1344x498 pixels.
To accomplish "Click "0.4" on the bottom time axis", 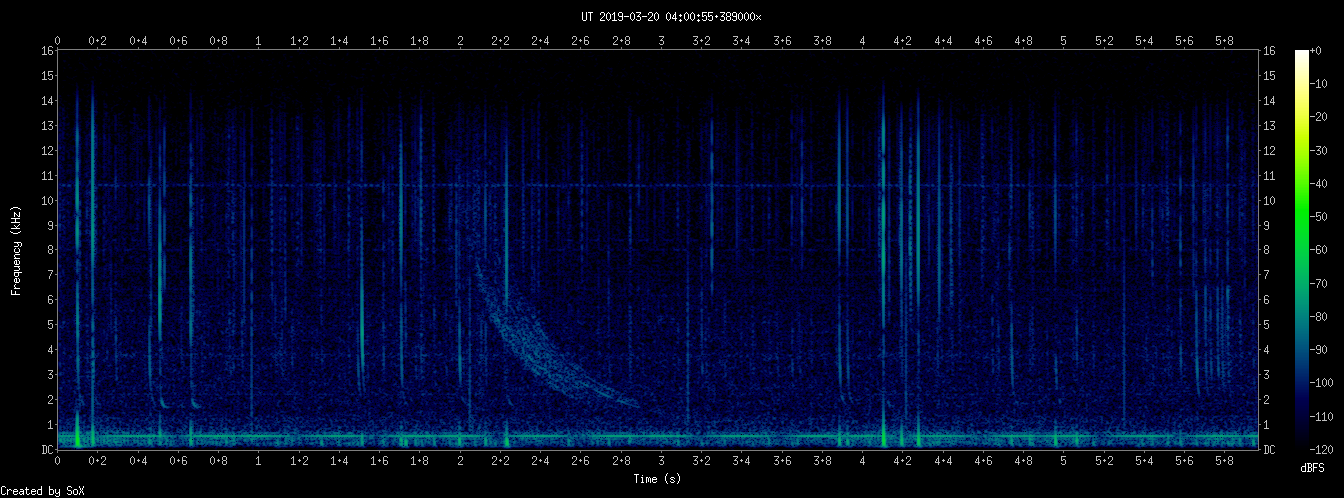I will coord(138,461).
